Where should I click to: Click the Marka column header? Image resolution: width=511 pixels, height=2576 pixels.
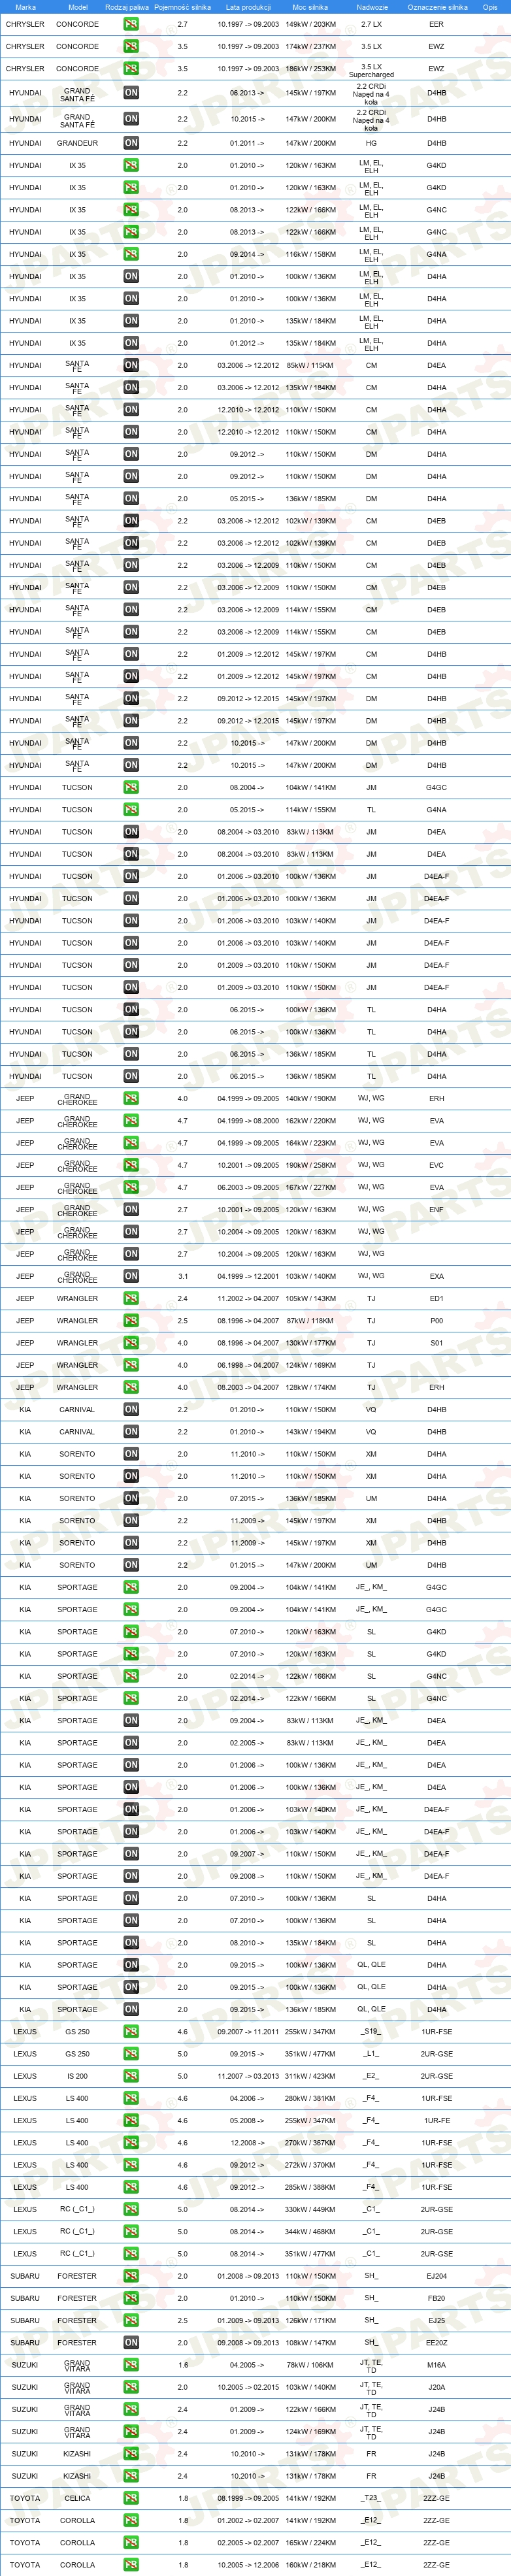[x=25, y=7]
